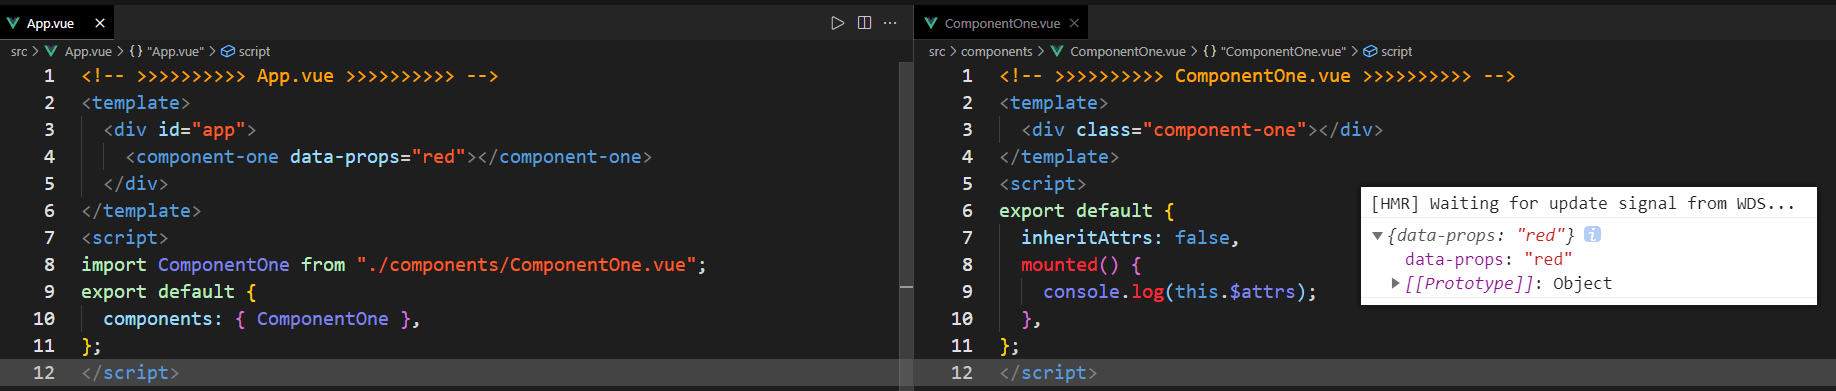The height and width of the screenshot is (391, 1836).
Task: Switch to the App.vue tab
Action: pos(50,23)
